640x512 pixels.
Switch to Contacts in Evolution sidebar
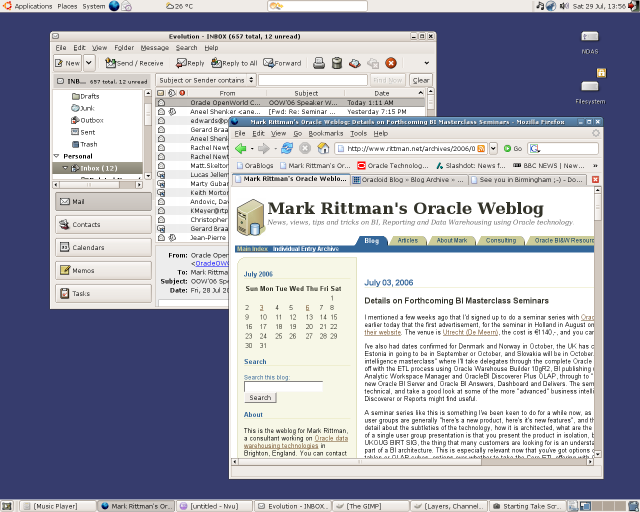[x=103, y=224]
